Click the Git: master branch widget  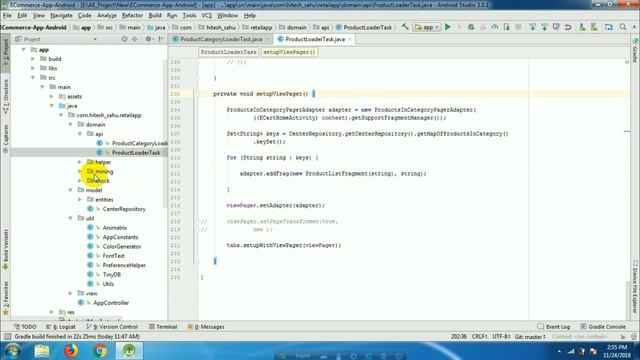point(530,337)
